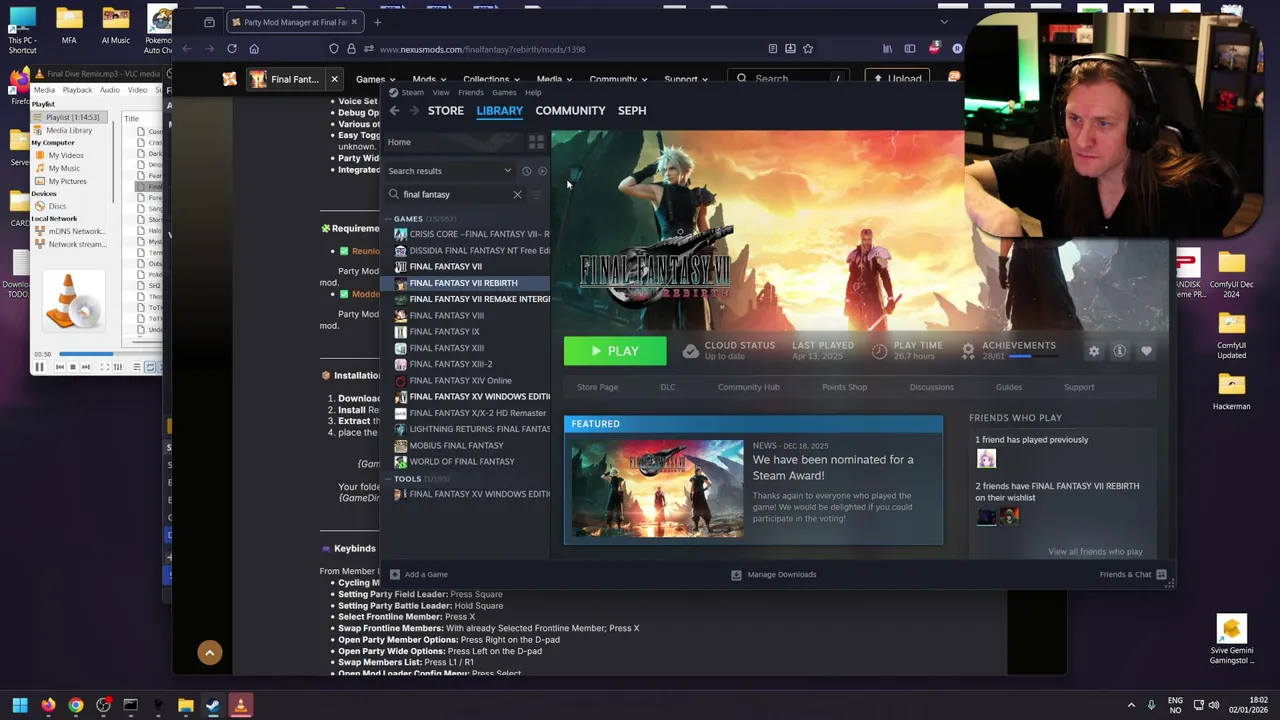
Task: Click the nexusmods URL address bar
Action: [x=570, y=49]
